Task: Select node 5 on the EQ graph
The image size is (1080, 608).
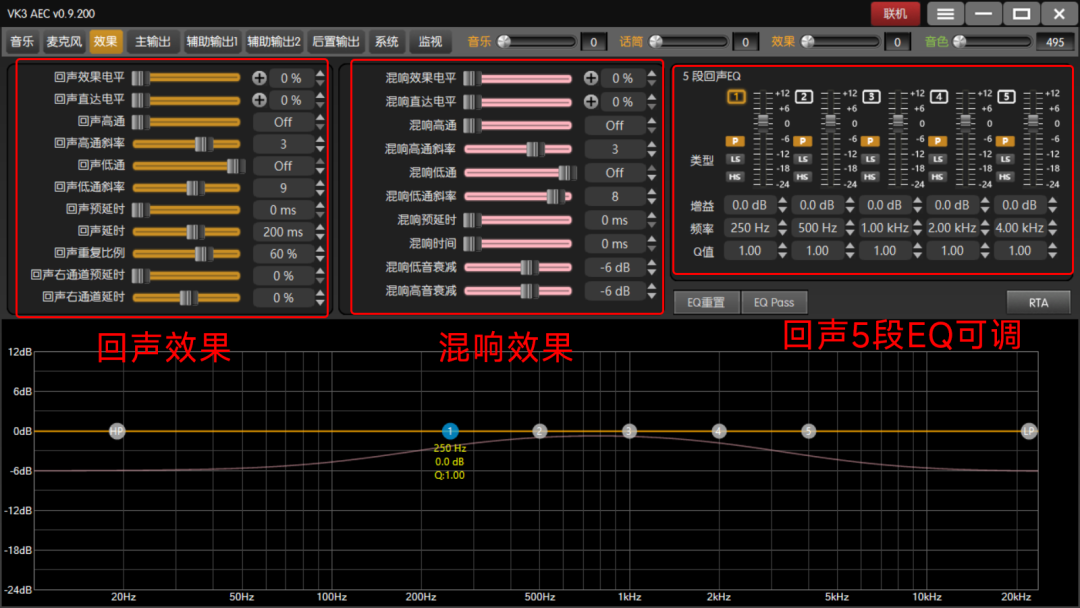Action: [808, 431]
